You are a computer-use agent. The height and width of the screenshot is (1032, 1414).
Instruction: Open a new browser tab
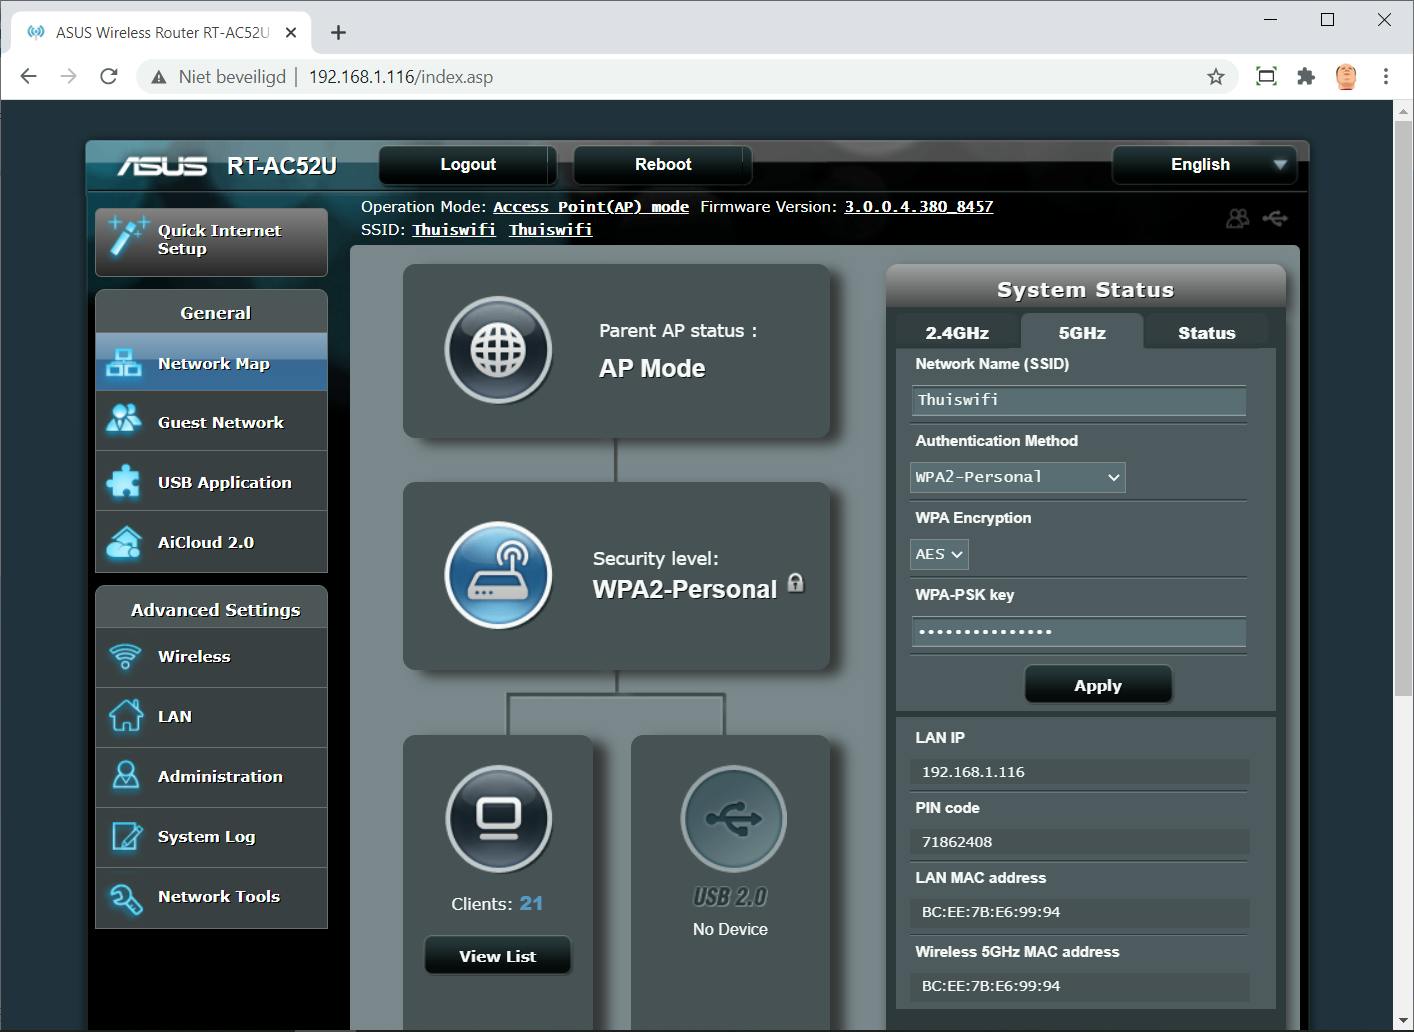pyautogui.click(x=338, y=32)
